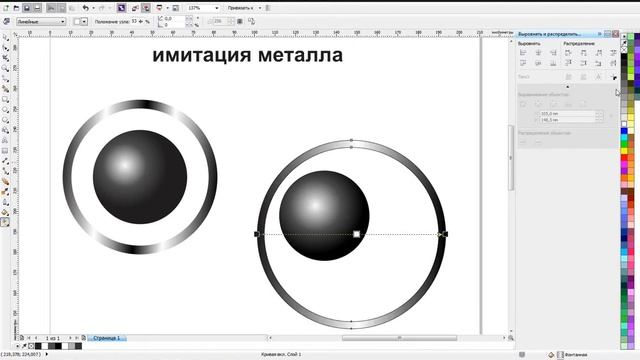Open the purple search content icon
640x360 pixels.
tap(121, 8)
